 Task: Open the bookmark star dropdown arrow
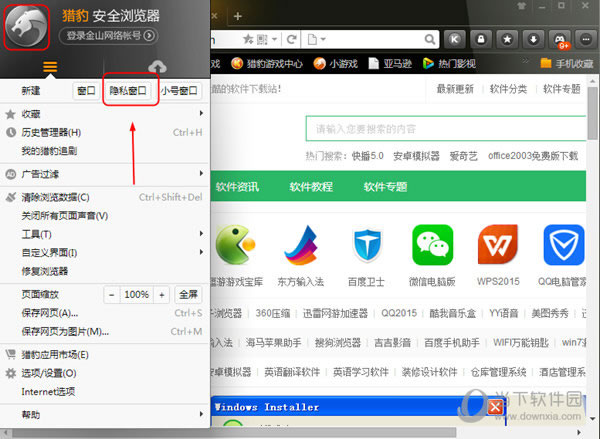pyautogui.click(x=274, y=39)
